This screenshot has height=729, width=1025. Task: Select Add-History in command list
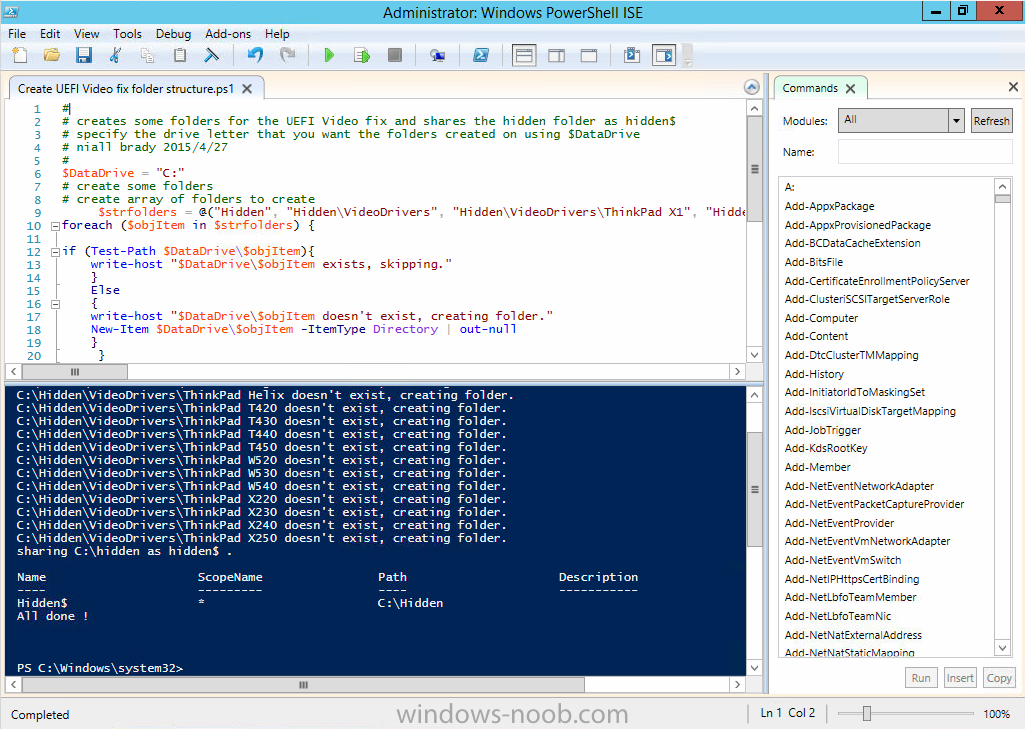point(814,374)
